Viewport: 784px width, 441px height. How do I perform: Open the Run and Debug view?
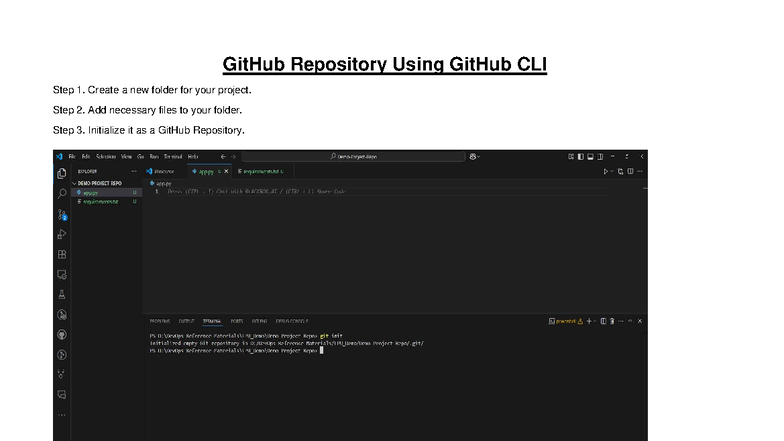[62, 234]
